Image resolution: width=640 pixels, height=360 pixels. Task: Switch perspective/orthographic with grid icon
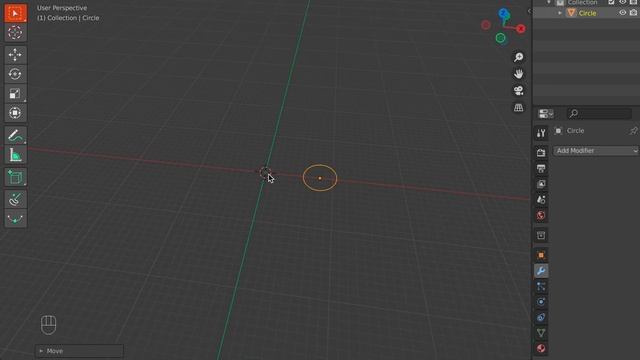coord(518,107)
